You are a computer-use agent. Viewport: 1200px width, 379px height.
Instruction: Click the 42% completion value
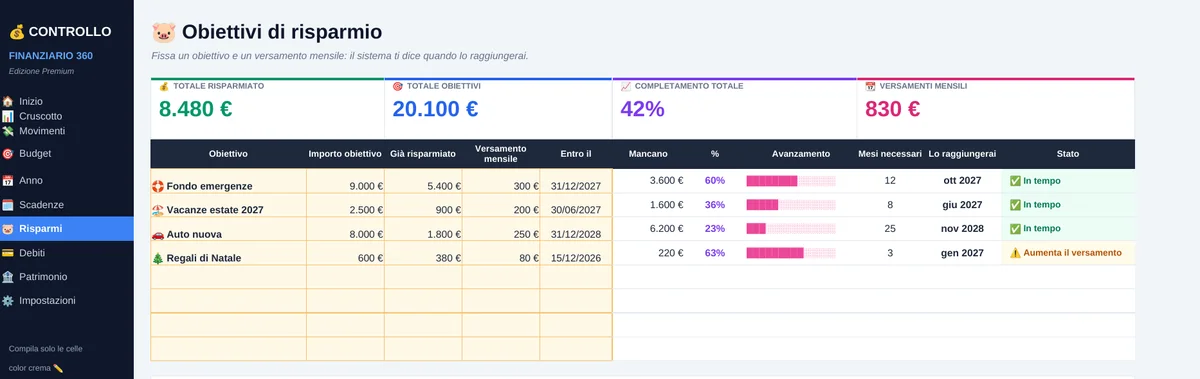[x=643, y=109]
